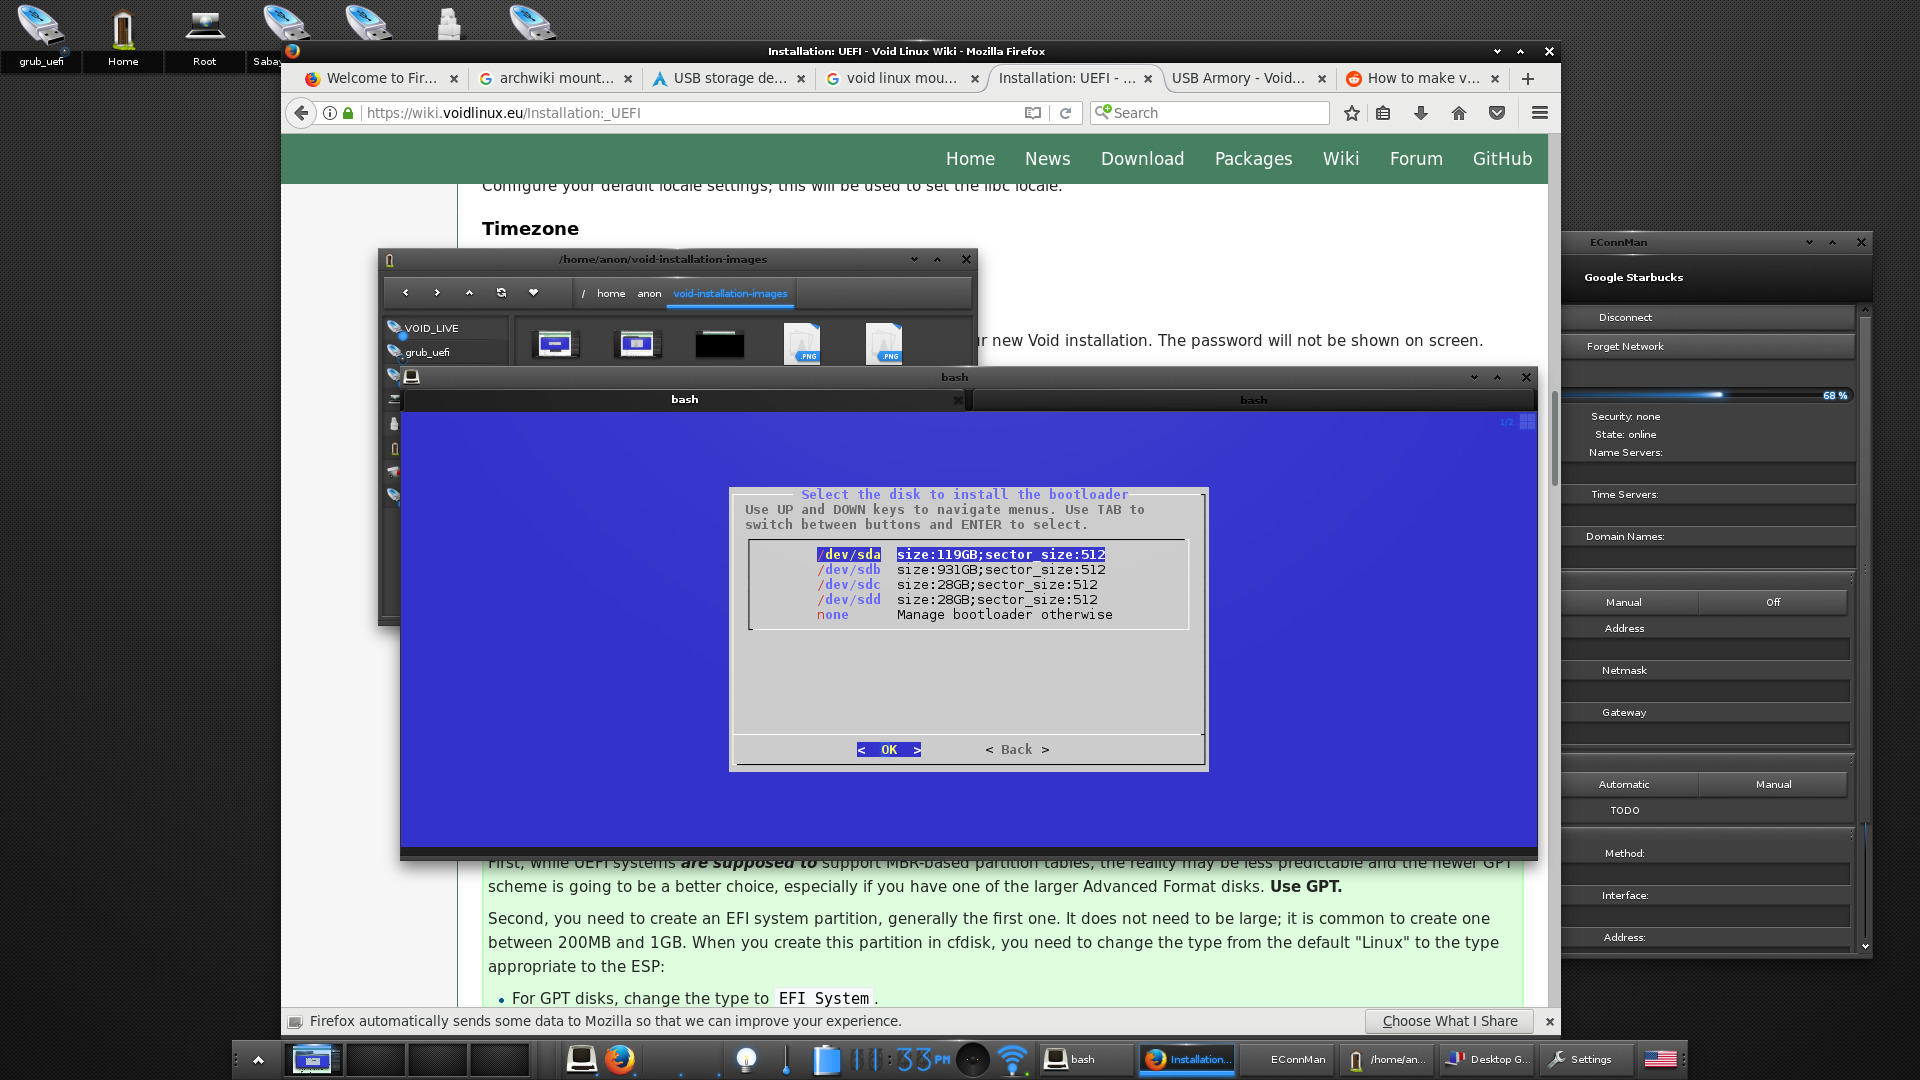Click the backlight bulb shelf icon

[746, 1059]
